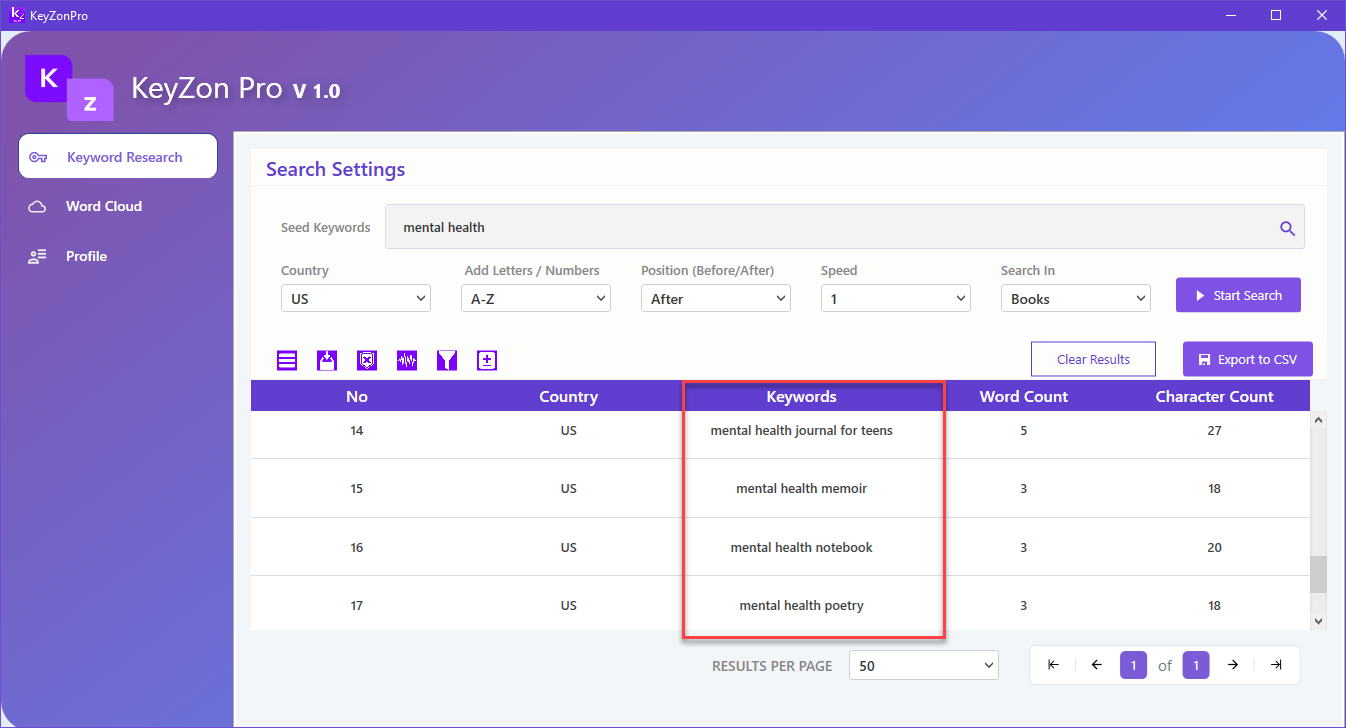Click the waveform toolbar icon
1346x728 pixels.
coord(407,360)
